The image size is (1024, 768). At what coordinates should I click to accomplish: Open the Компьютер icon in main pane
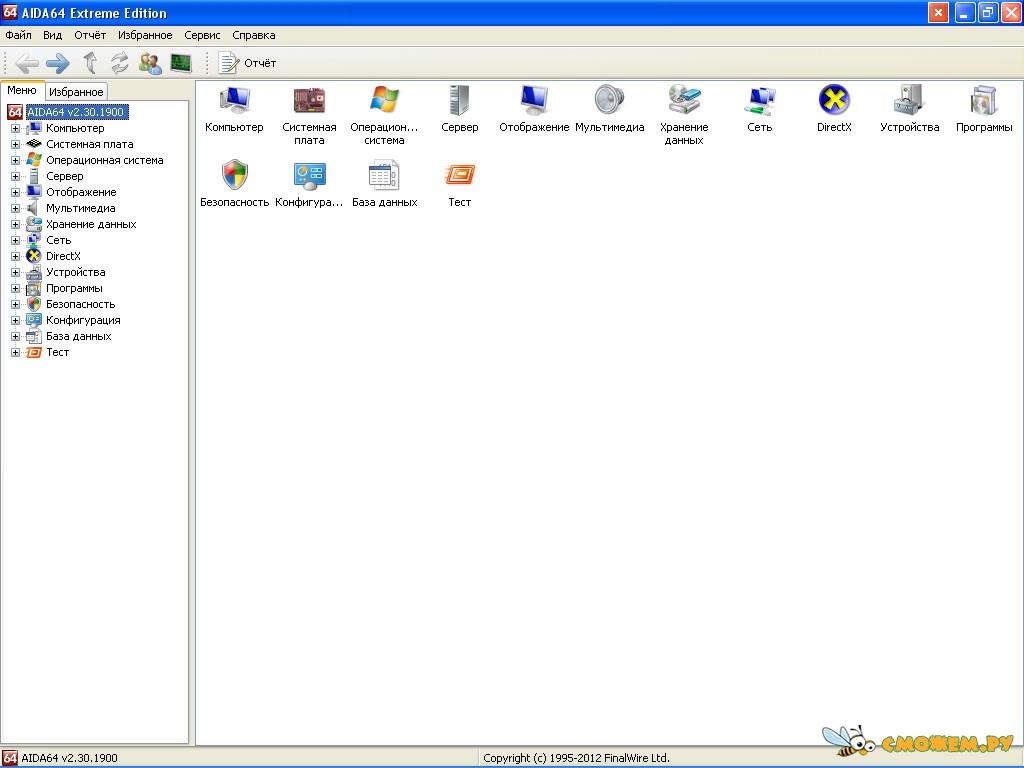(x=234, y=100)
